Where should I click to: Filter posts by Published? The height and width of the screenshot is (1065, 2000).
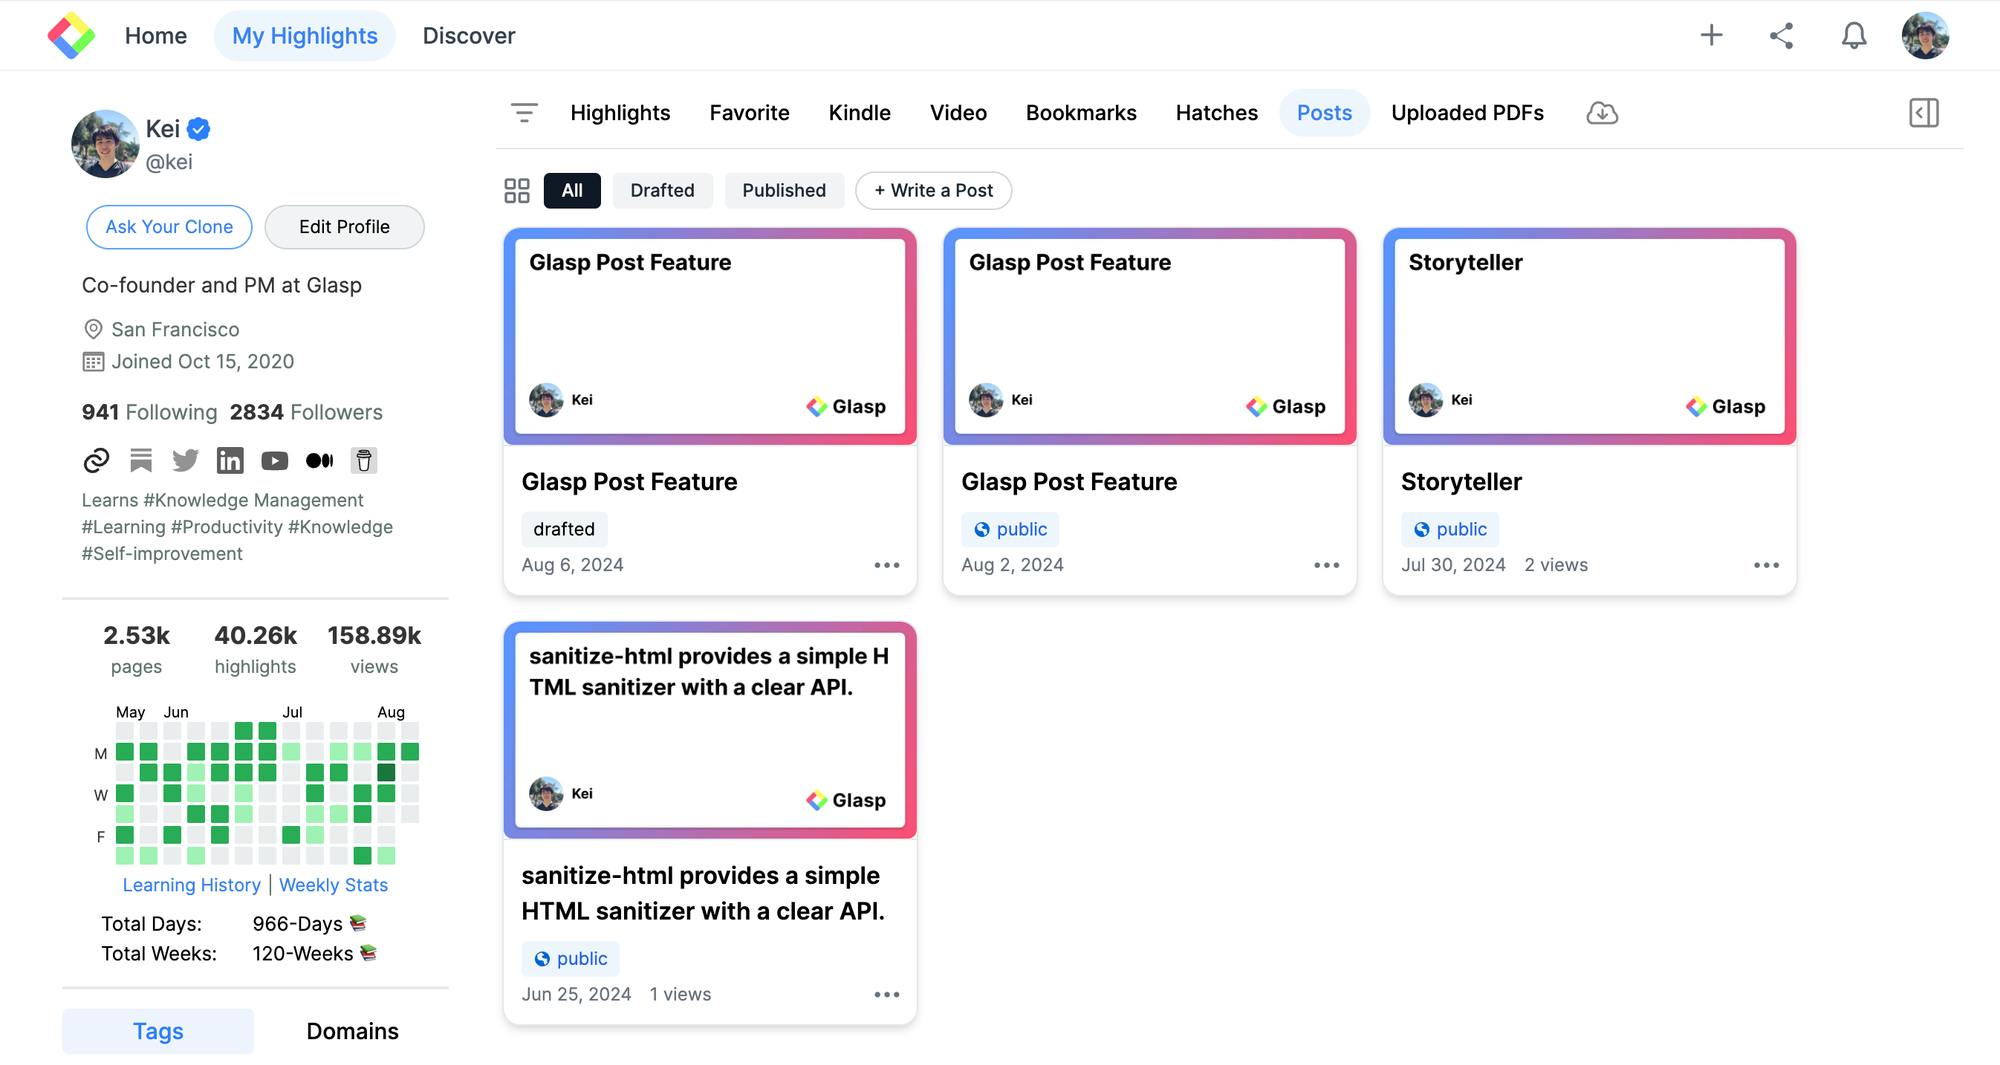point(784,191)
